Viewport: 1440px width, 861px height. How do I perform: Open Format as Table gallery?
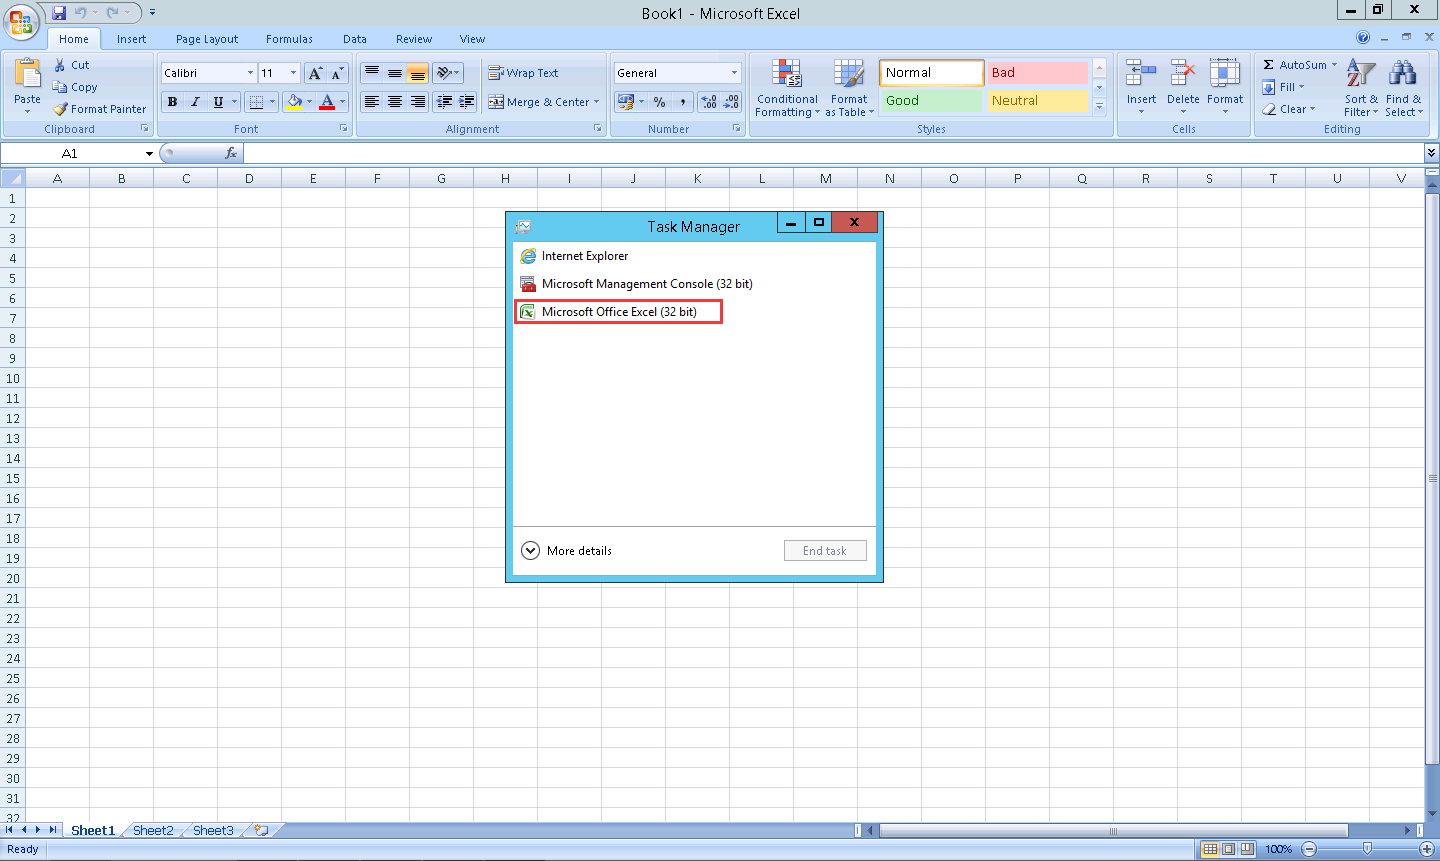tap(849, 88)
